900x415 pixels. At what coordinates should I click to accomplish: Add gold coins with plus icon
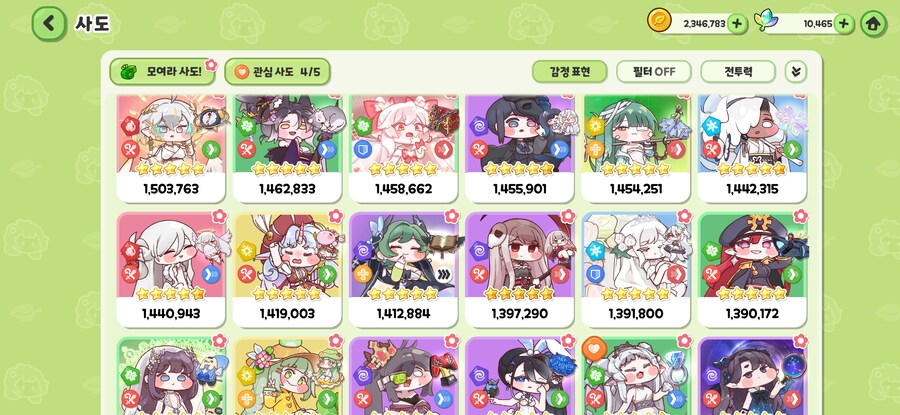[x=737, y=24]
